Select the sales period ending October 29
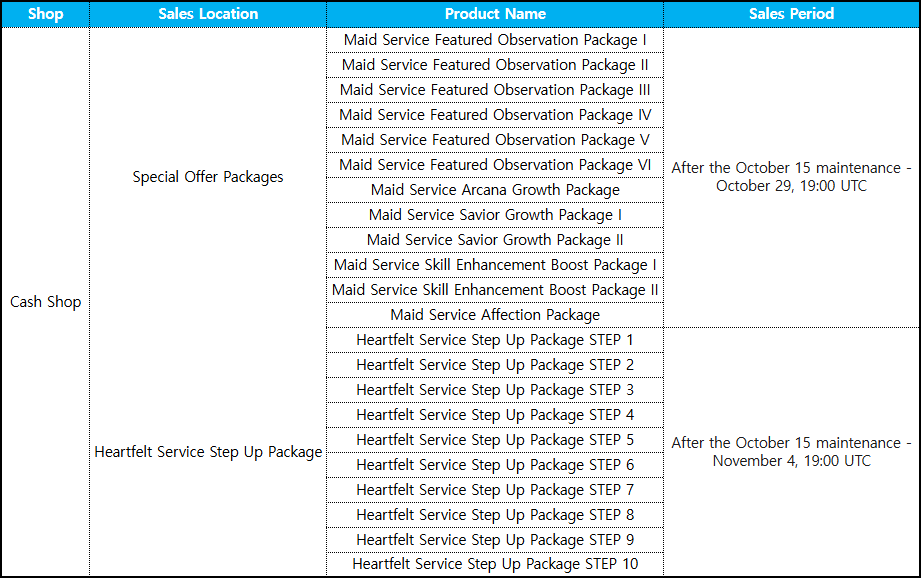Viewport: 921px width, 578px height. coord(791,177)
